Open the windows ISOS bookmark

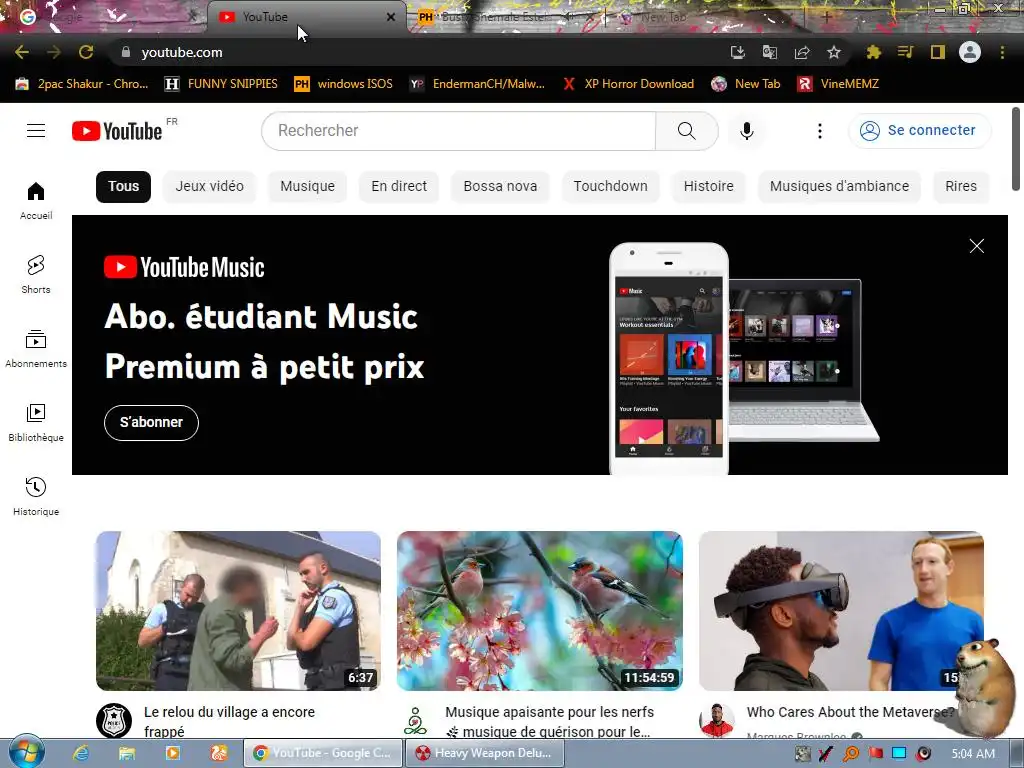tap(344, 84)
